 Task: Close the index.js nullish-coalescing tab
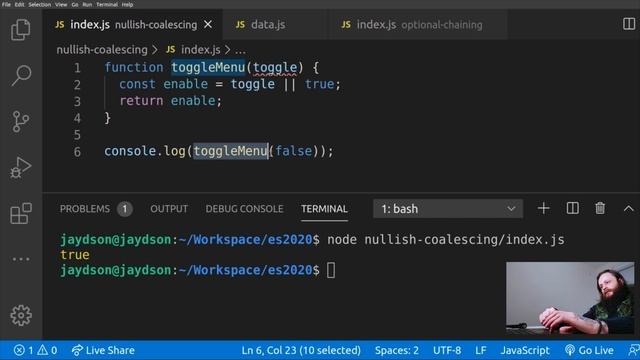(x=208, y=24)
